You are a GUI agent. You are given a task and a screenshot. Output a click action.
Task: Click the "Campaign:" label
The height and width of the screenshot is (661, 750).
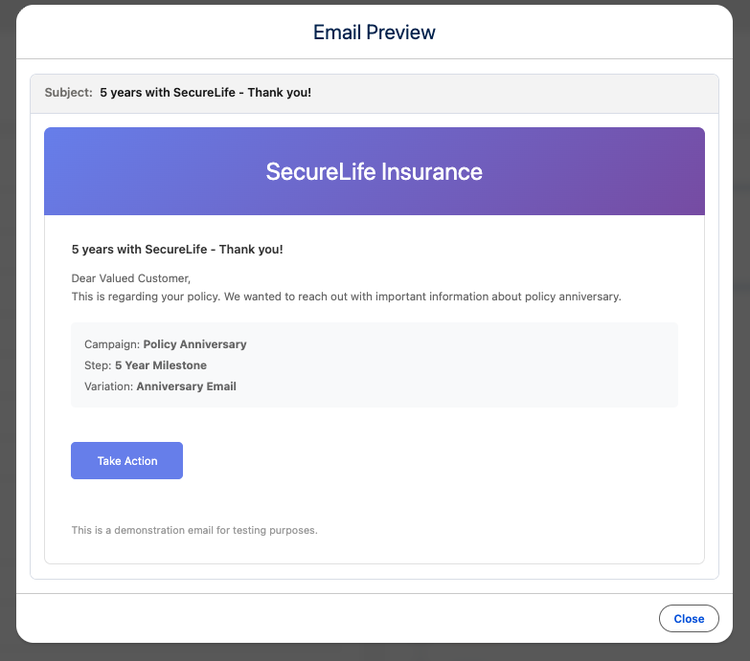pyautogui.click(x=112, y=344)
